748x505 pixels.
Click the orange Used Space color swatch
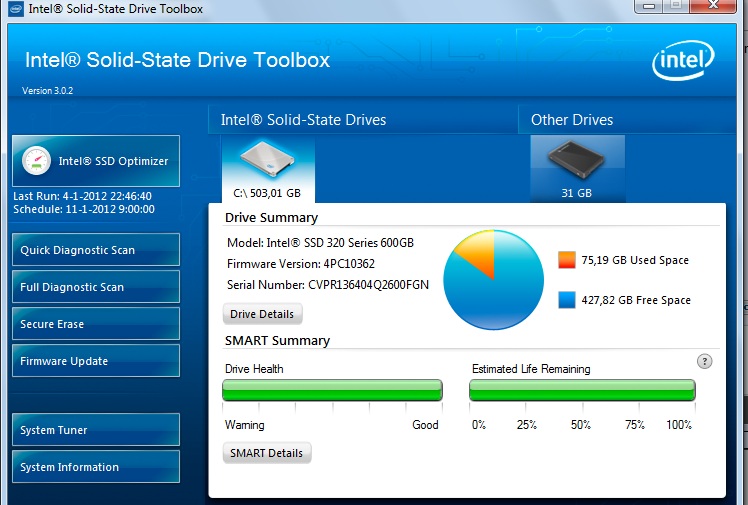point(567,260)
